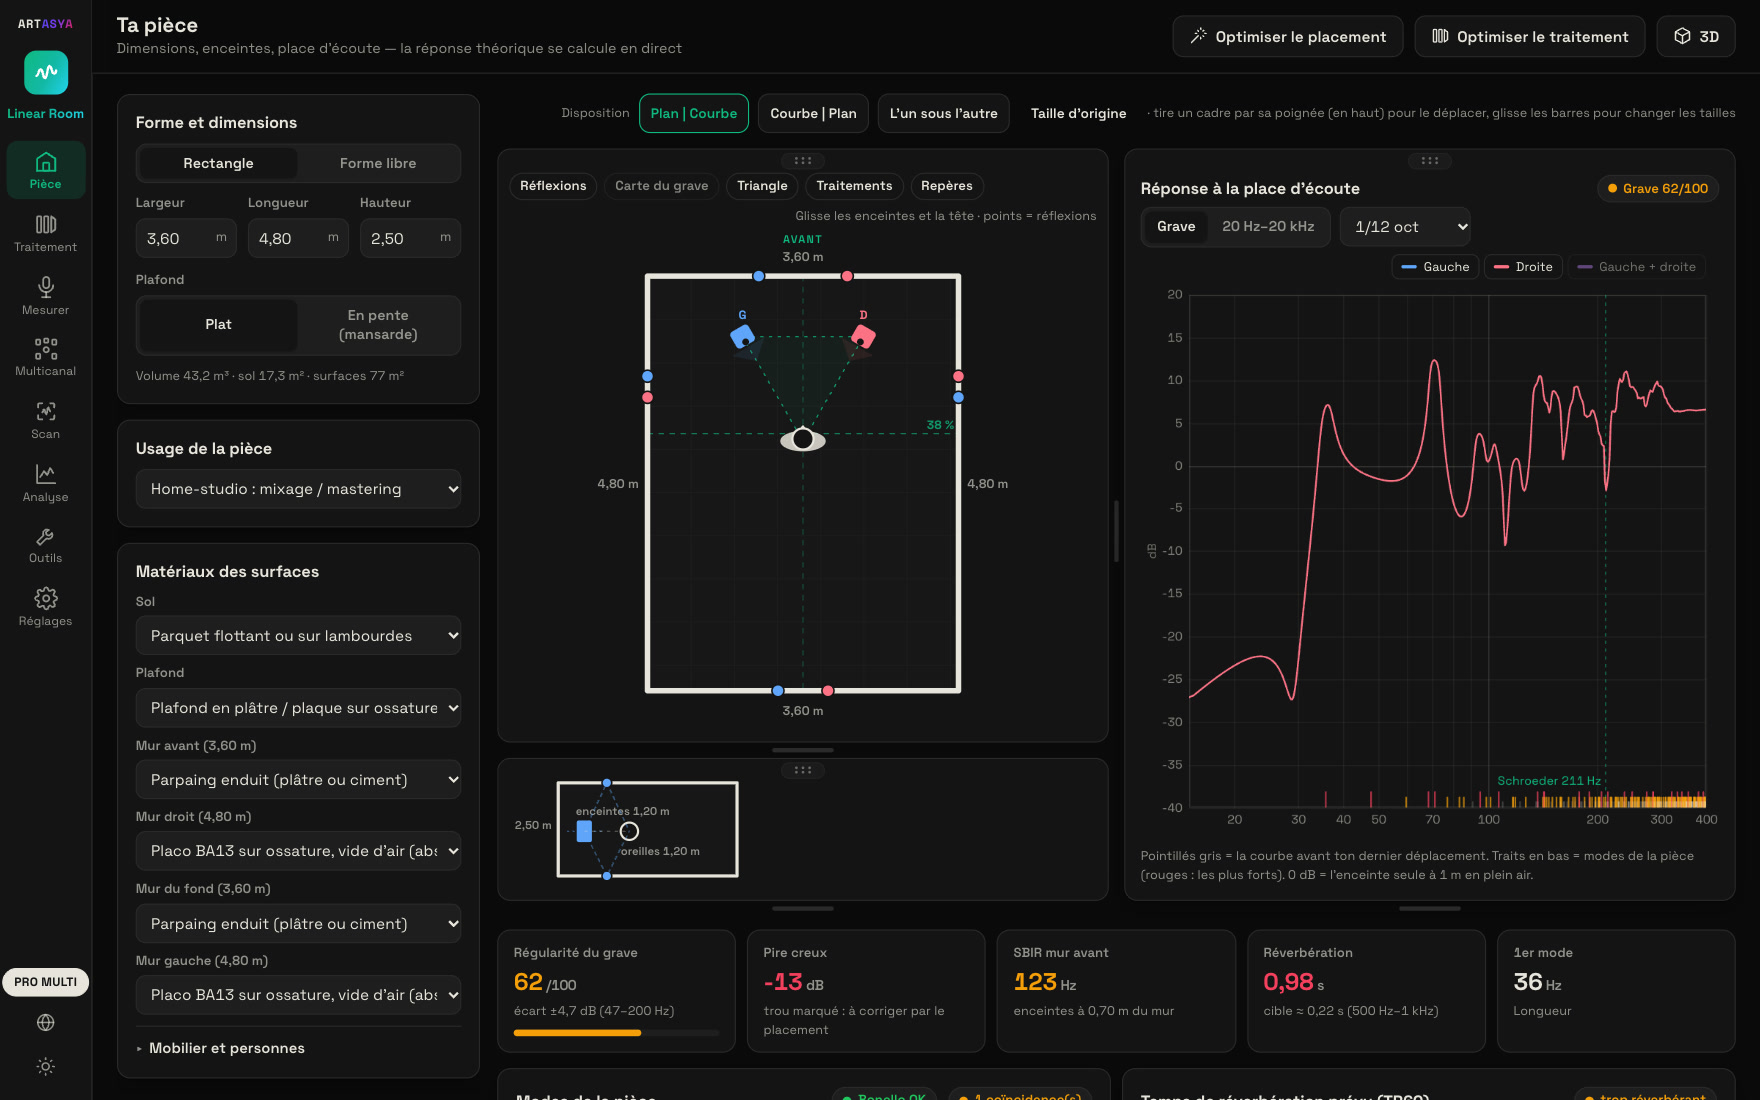Viewport: 1760px width, 1100px height.
Task: Open the Analyse sidebar section
Action: click(45, 483)
